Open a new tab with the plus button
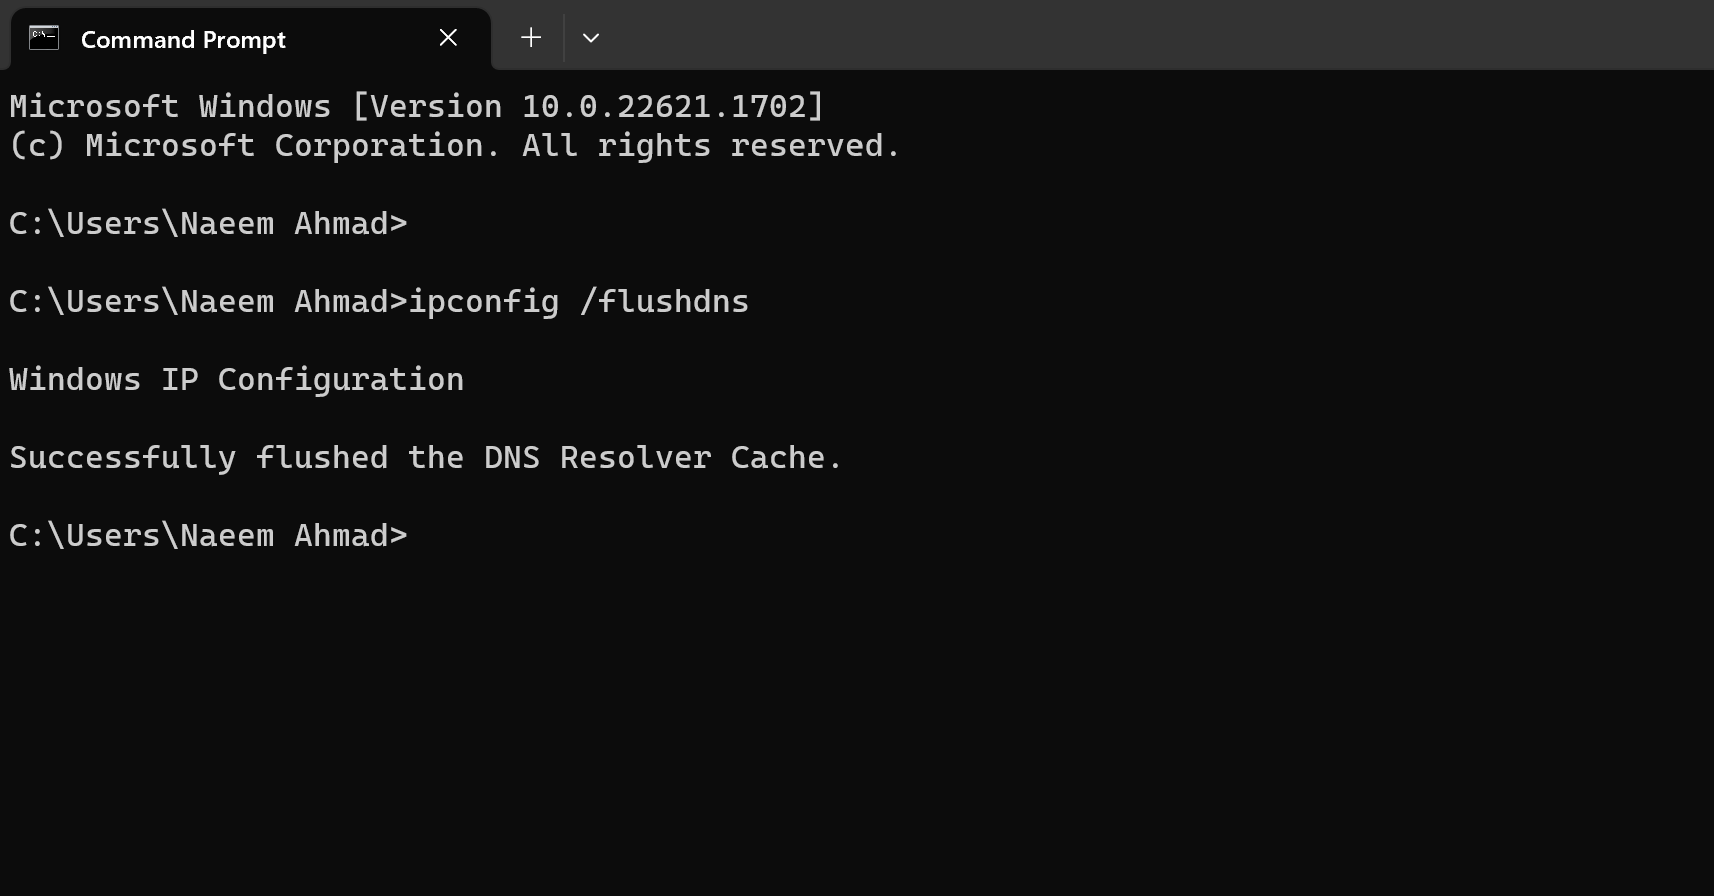Image resolution: width=1714 pixels, height=896 pixels. coord(531,38)
